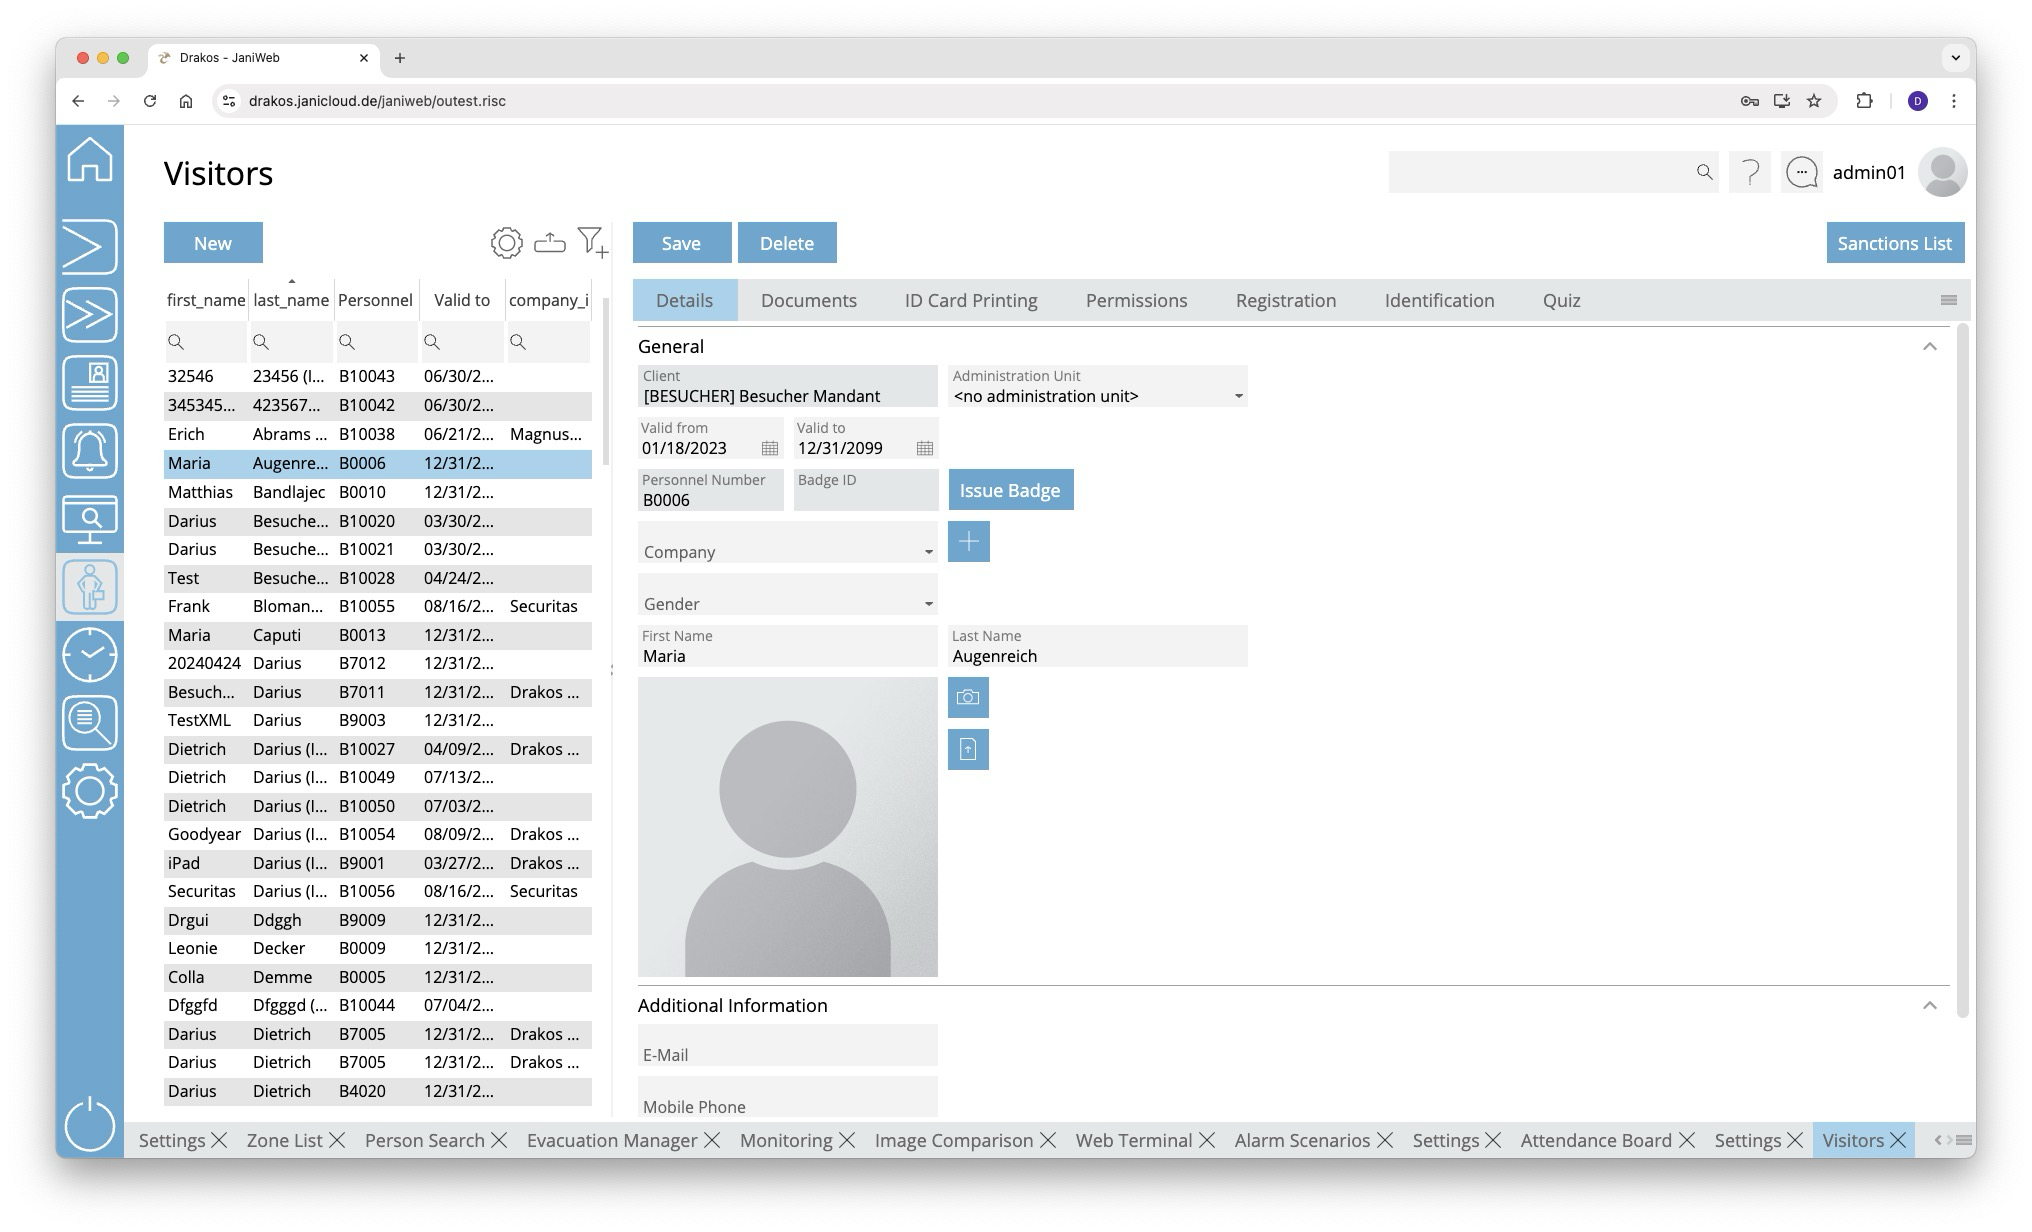Collapse the General section
The width and height of the screenshot is (2032, 1232).
[1929, 347]
